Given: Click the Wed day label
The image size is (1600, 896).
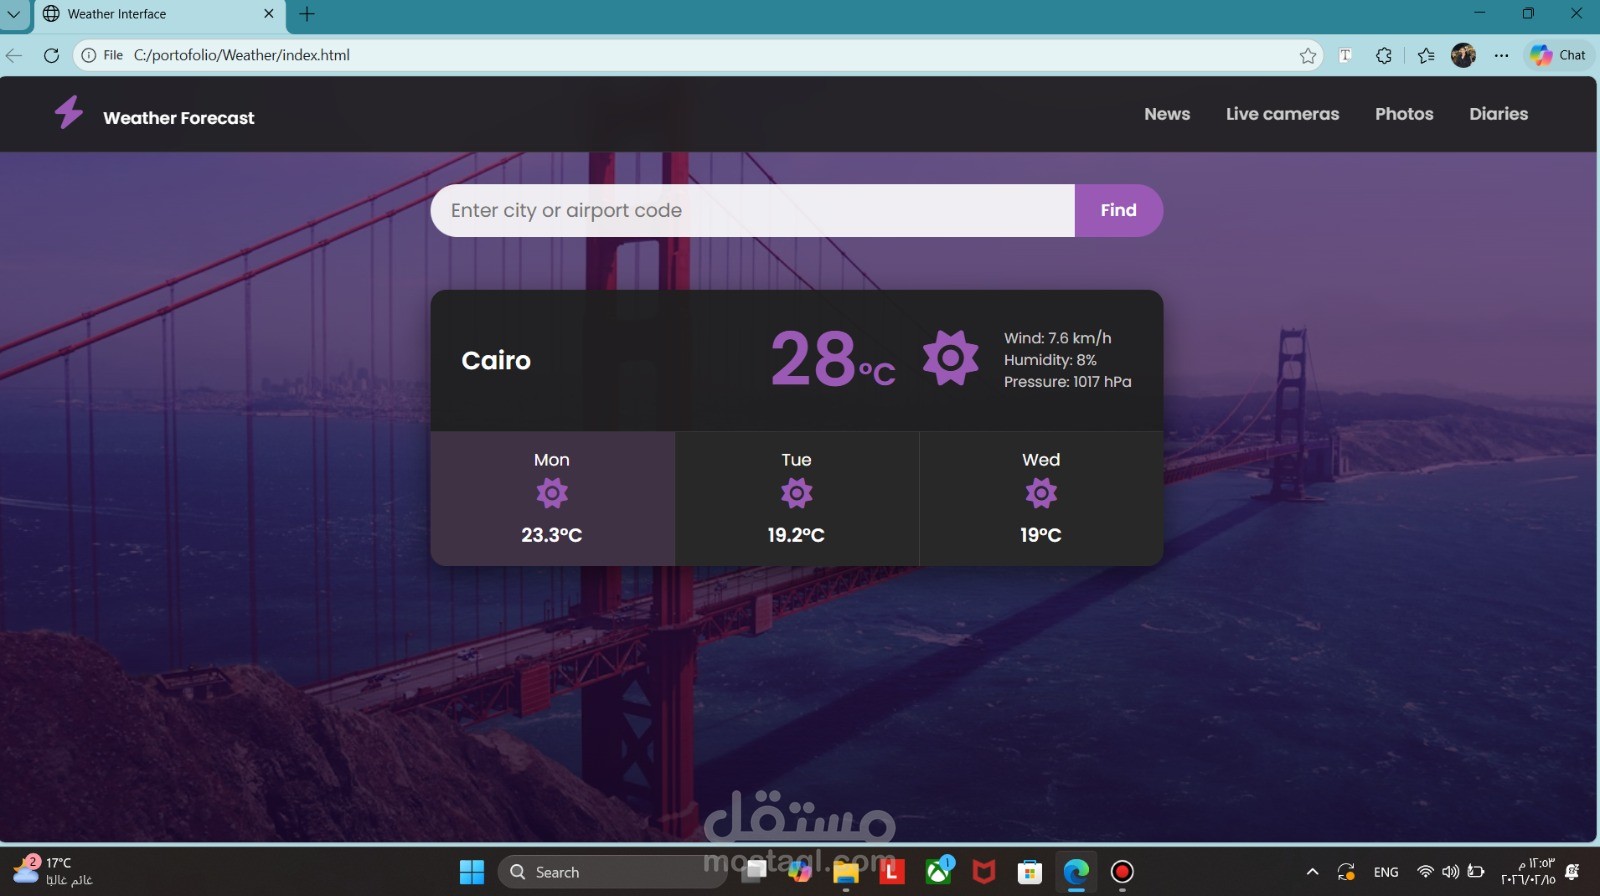Looking at the screenshot, I should tap(1041, 460).
